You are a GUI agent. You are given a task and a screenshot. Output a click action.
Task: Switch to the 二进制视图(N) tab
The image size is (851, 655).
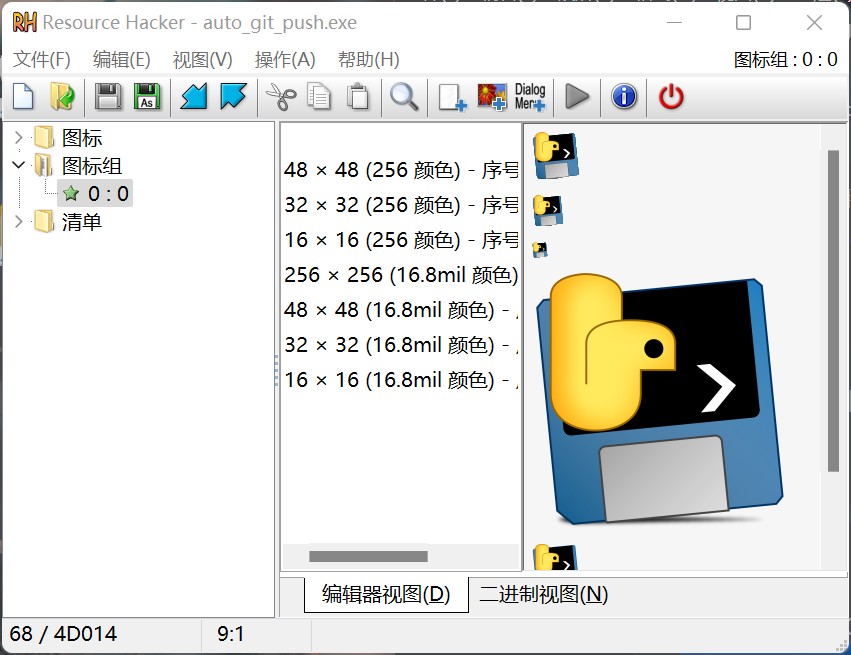coord(543,595)
